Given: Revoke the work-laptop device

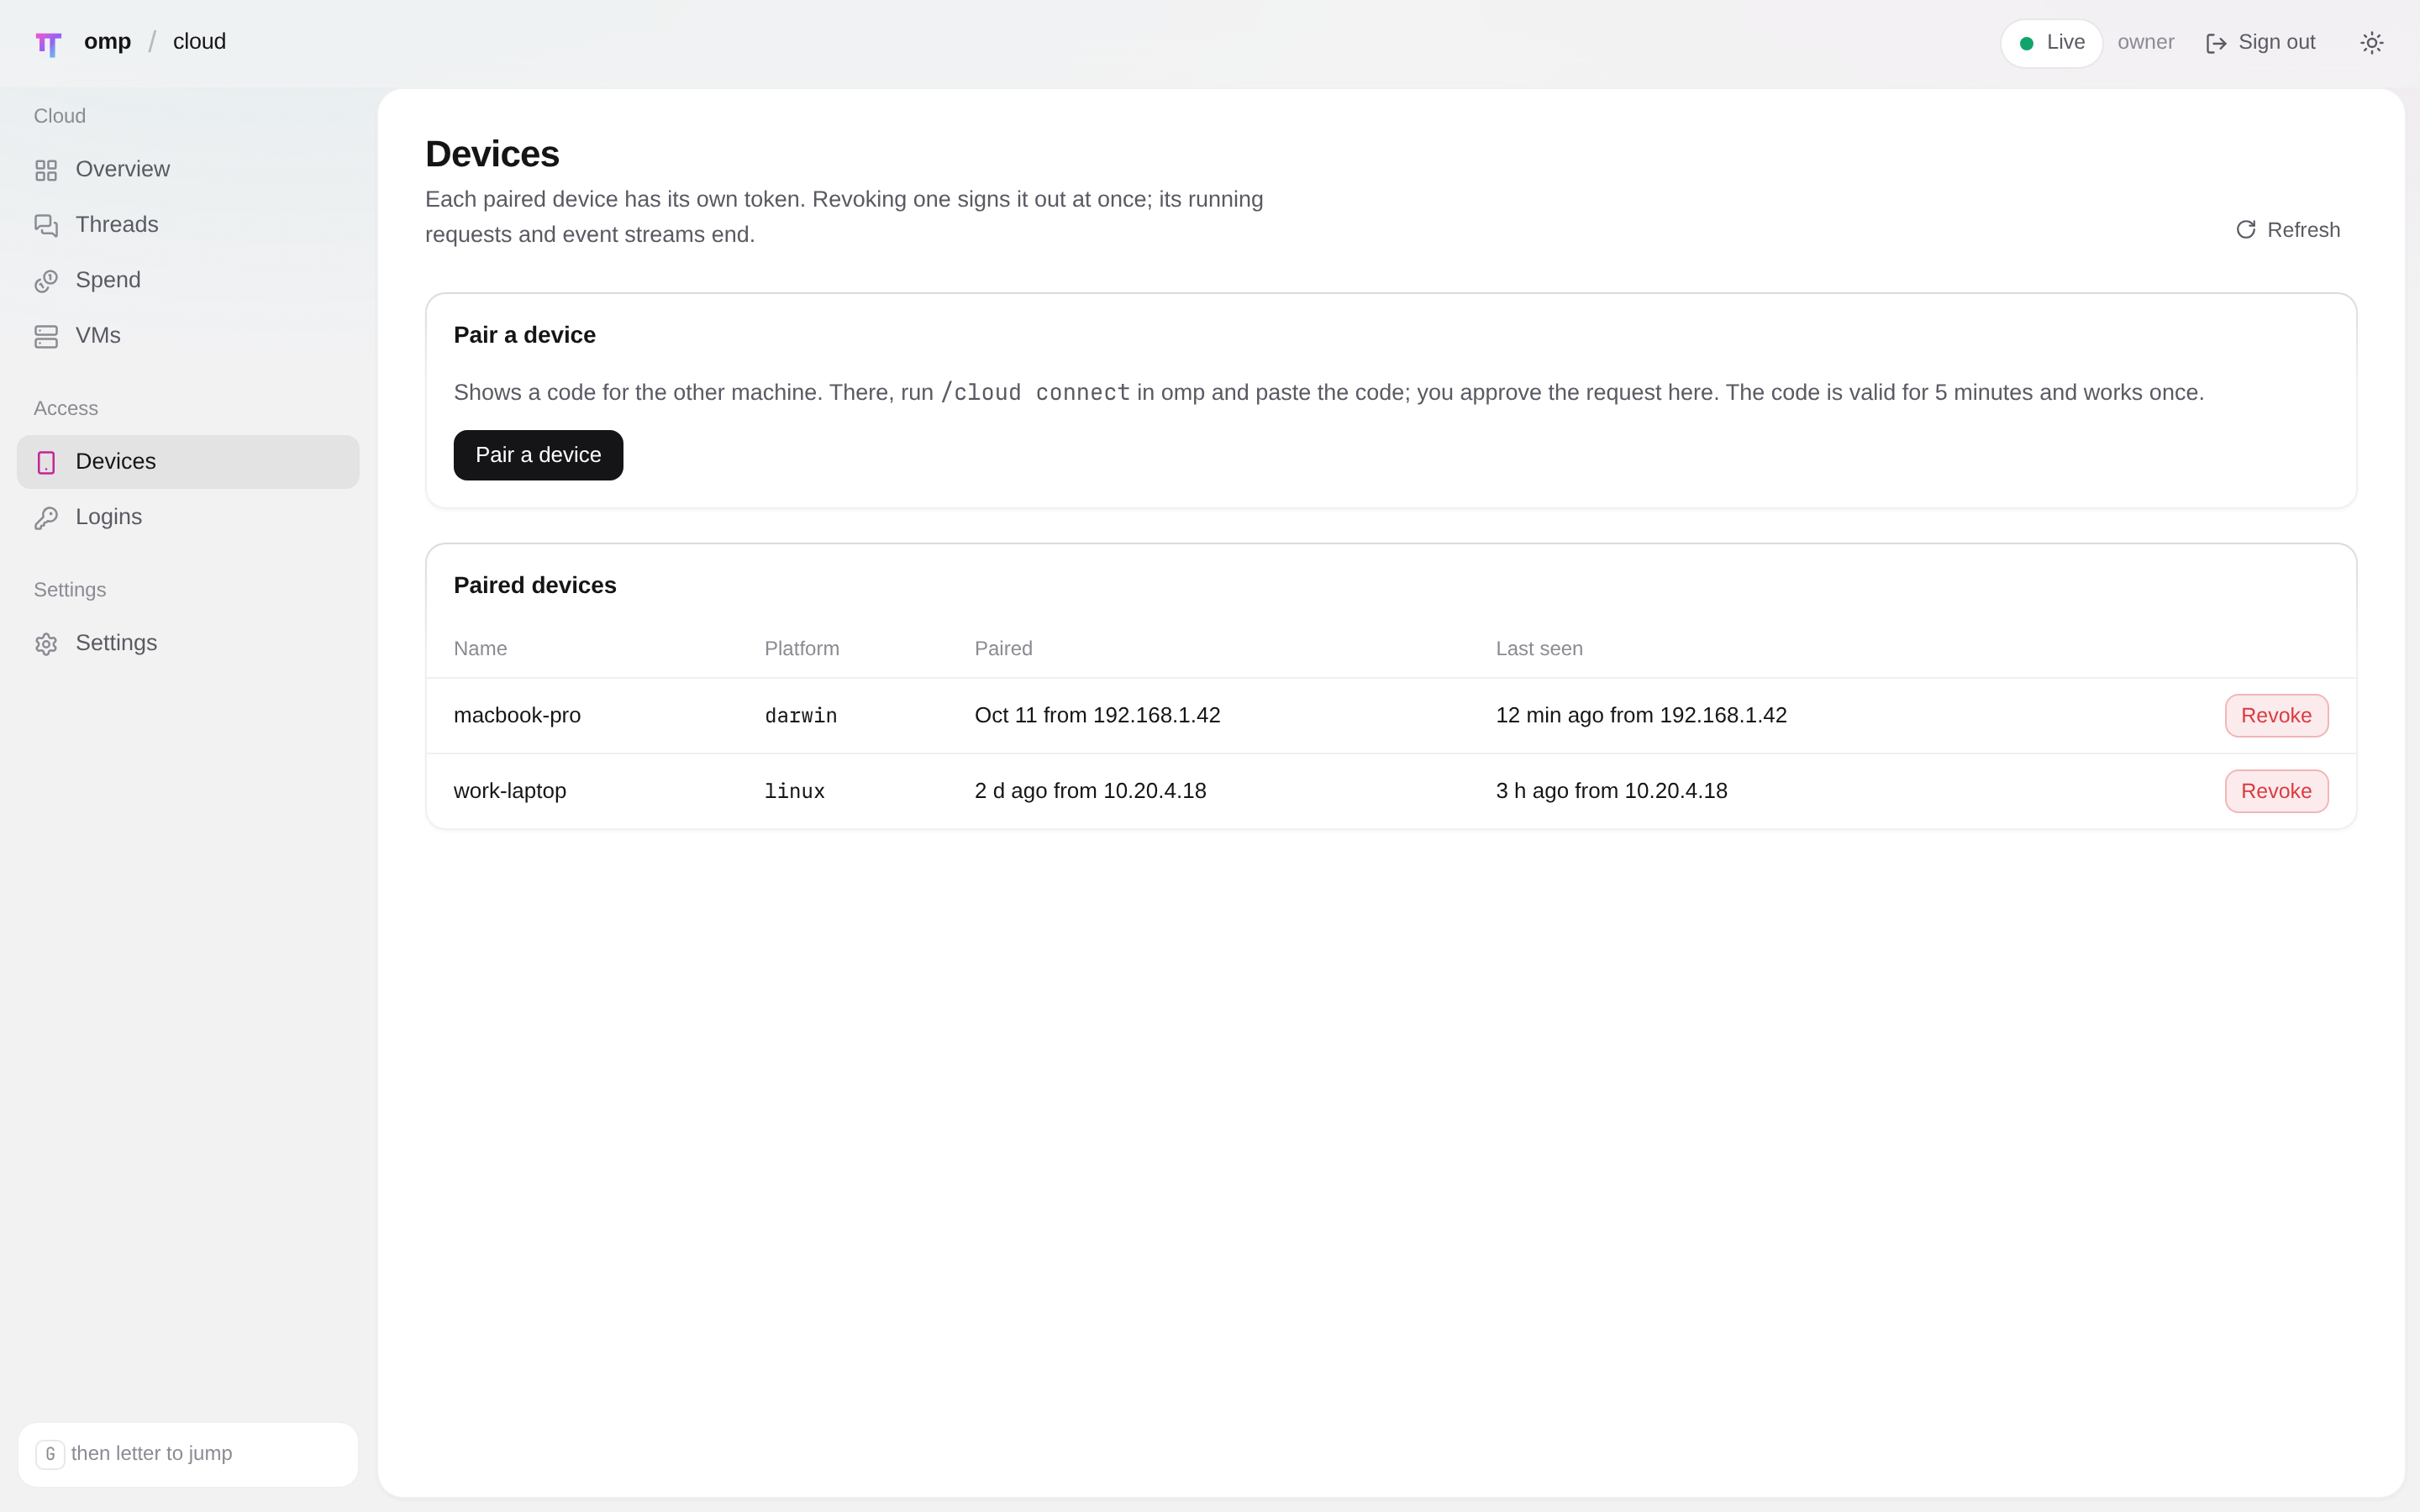Looking at the screenshot, I should [2276, 791].
